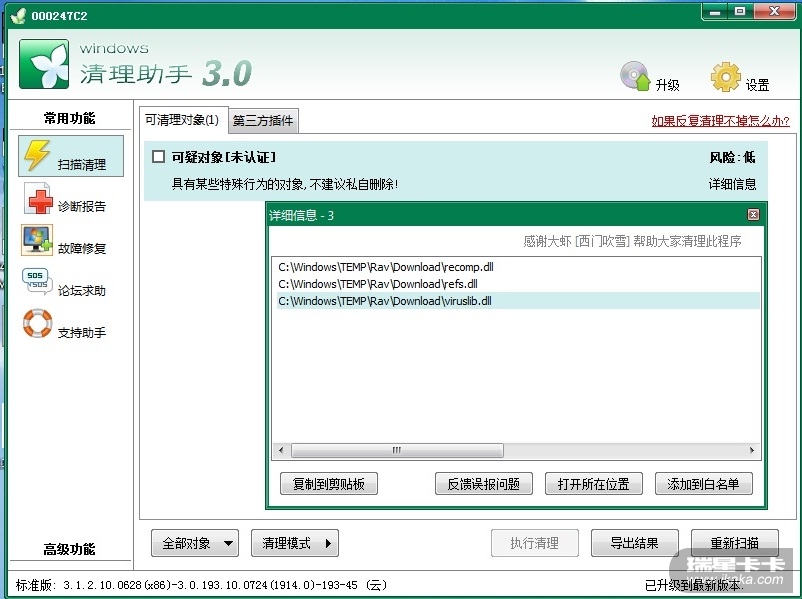Click the 详细信息 link in the risk row

pyautogui.click(x=732, y=184)
